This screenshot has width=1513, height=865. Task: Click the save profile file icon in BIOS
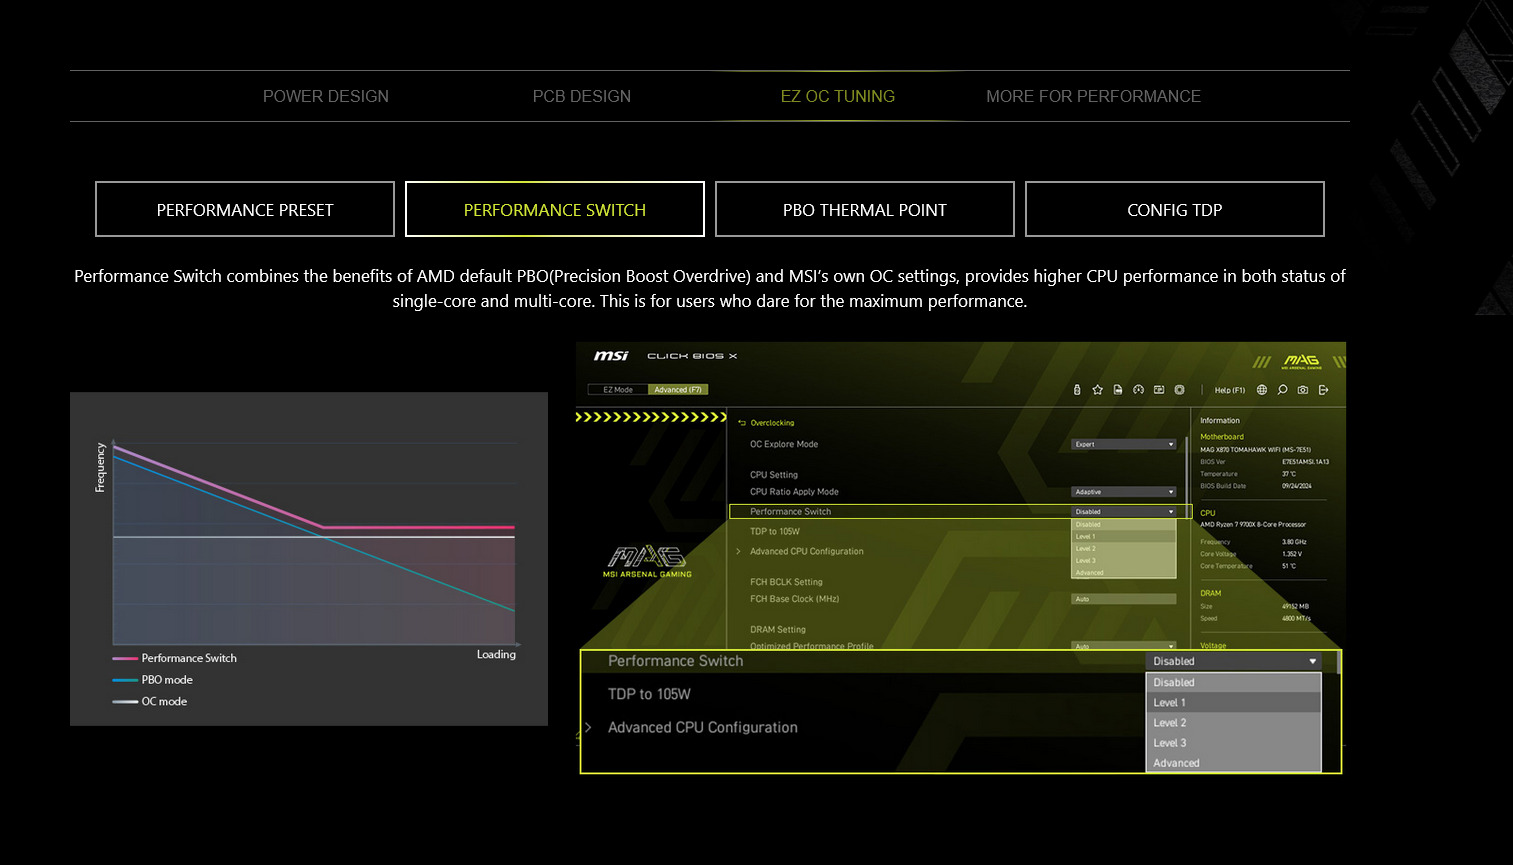point(1118,390)
